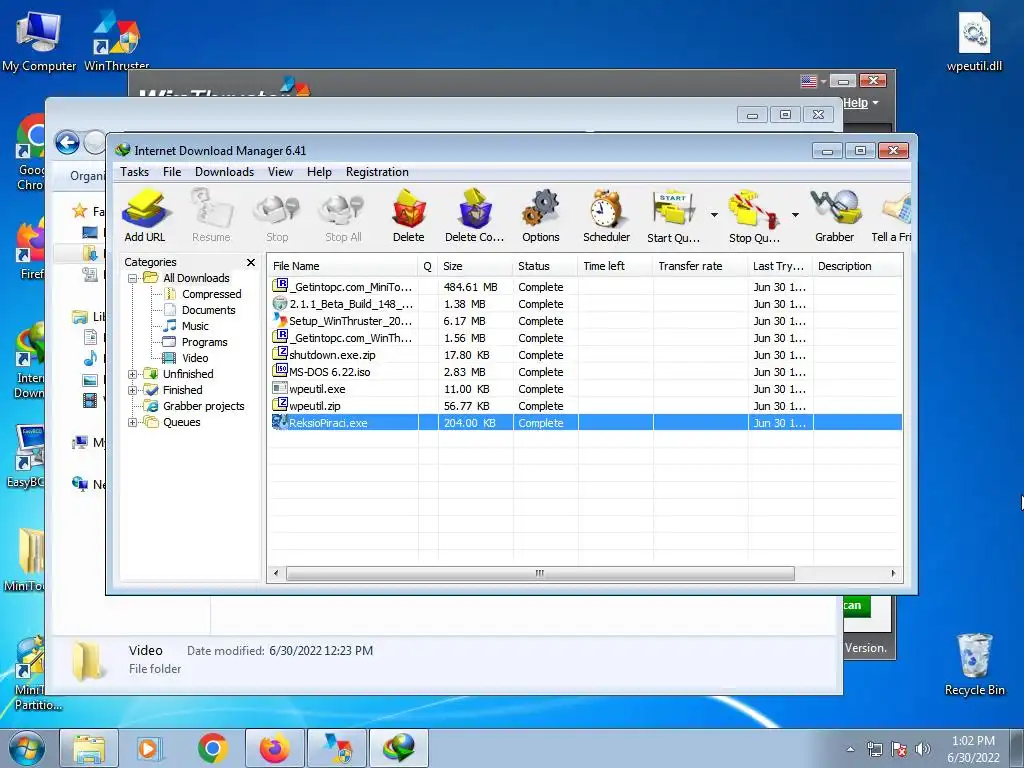Close the Categories panel
The image size is (1024, 768).
click(x=251, y=262)
